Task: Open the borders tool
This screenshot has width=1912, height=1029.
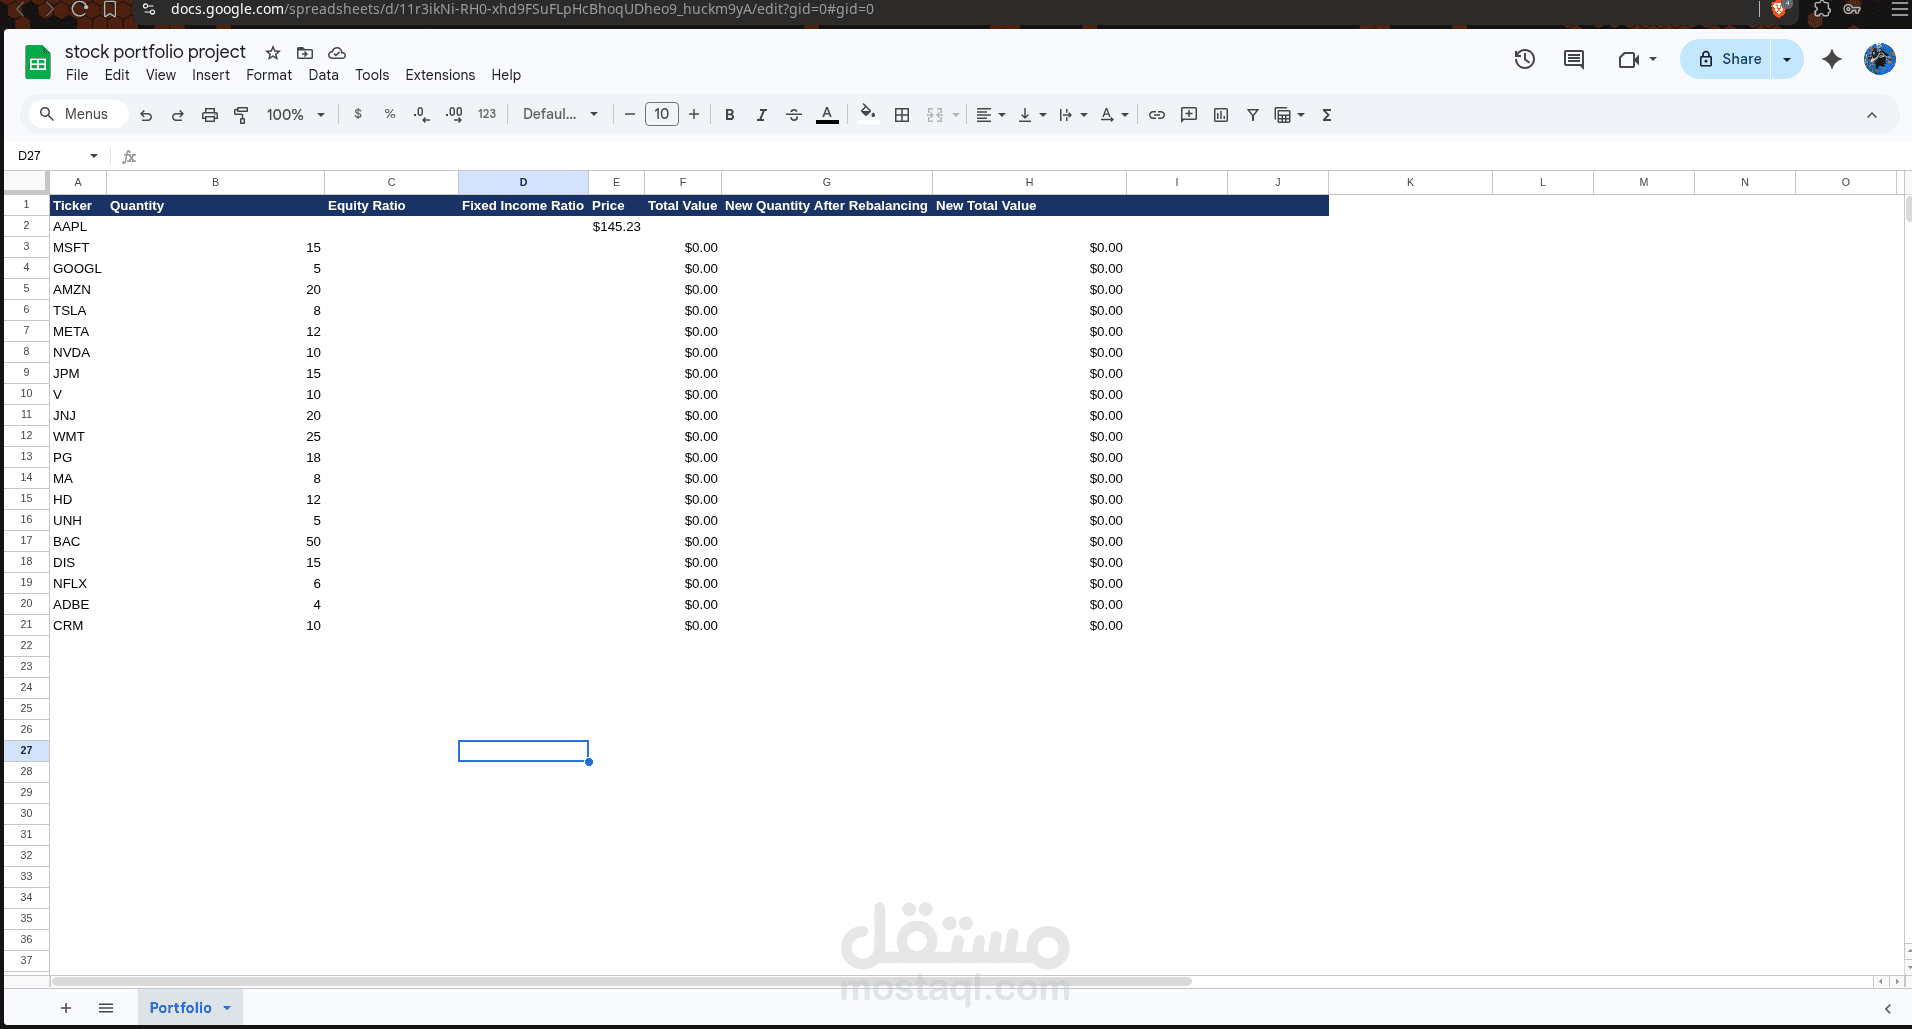Action: click(902, 115)
